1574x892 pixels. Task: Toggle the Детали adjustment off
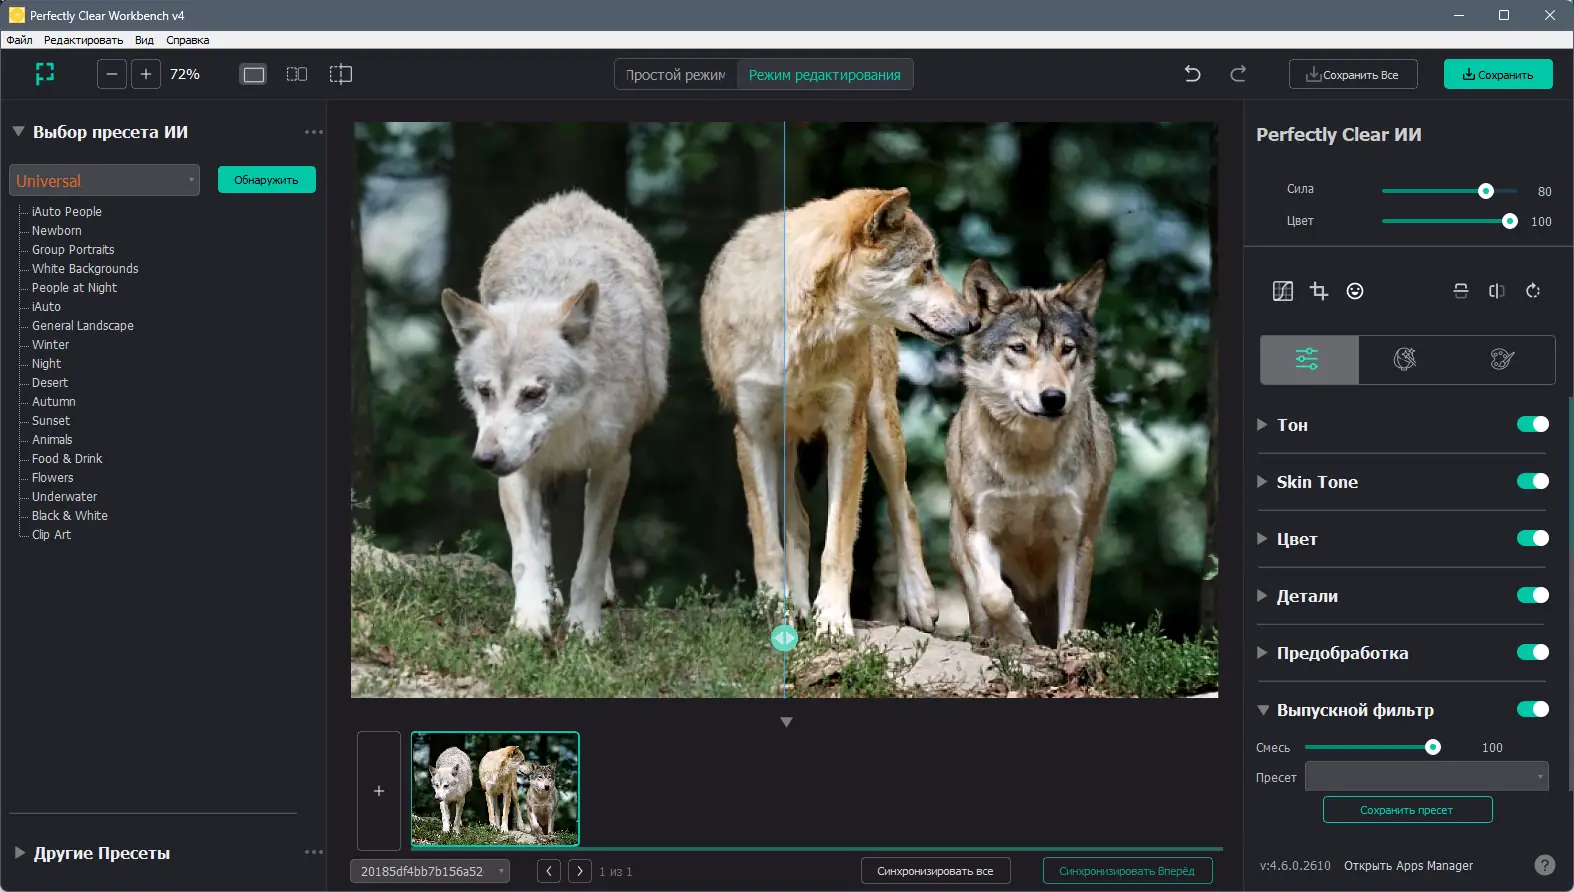(x=1532, y=595)
